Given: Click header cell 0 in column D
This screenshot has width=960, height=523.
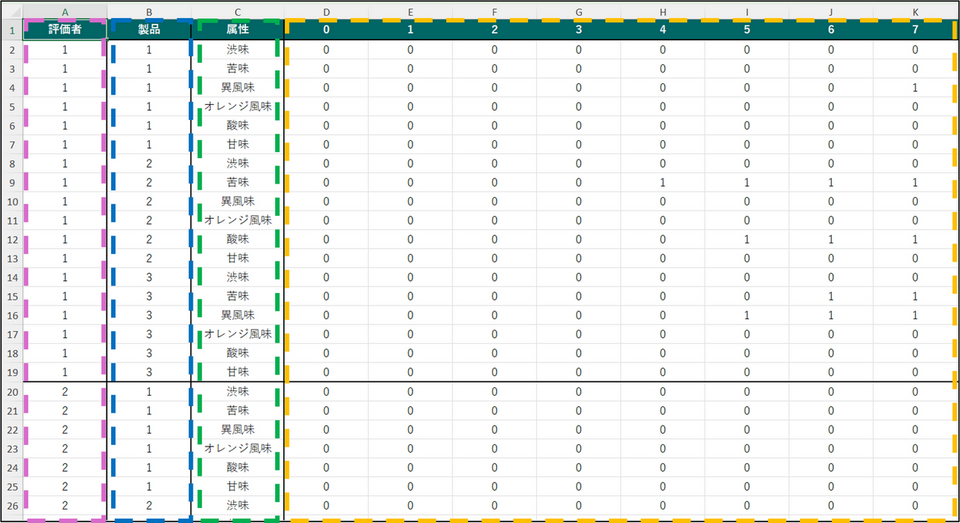Looking at the screenshot, I should 326,29.
